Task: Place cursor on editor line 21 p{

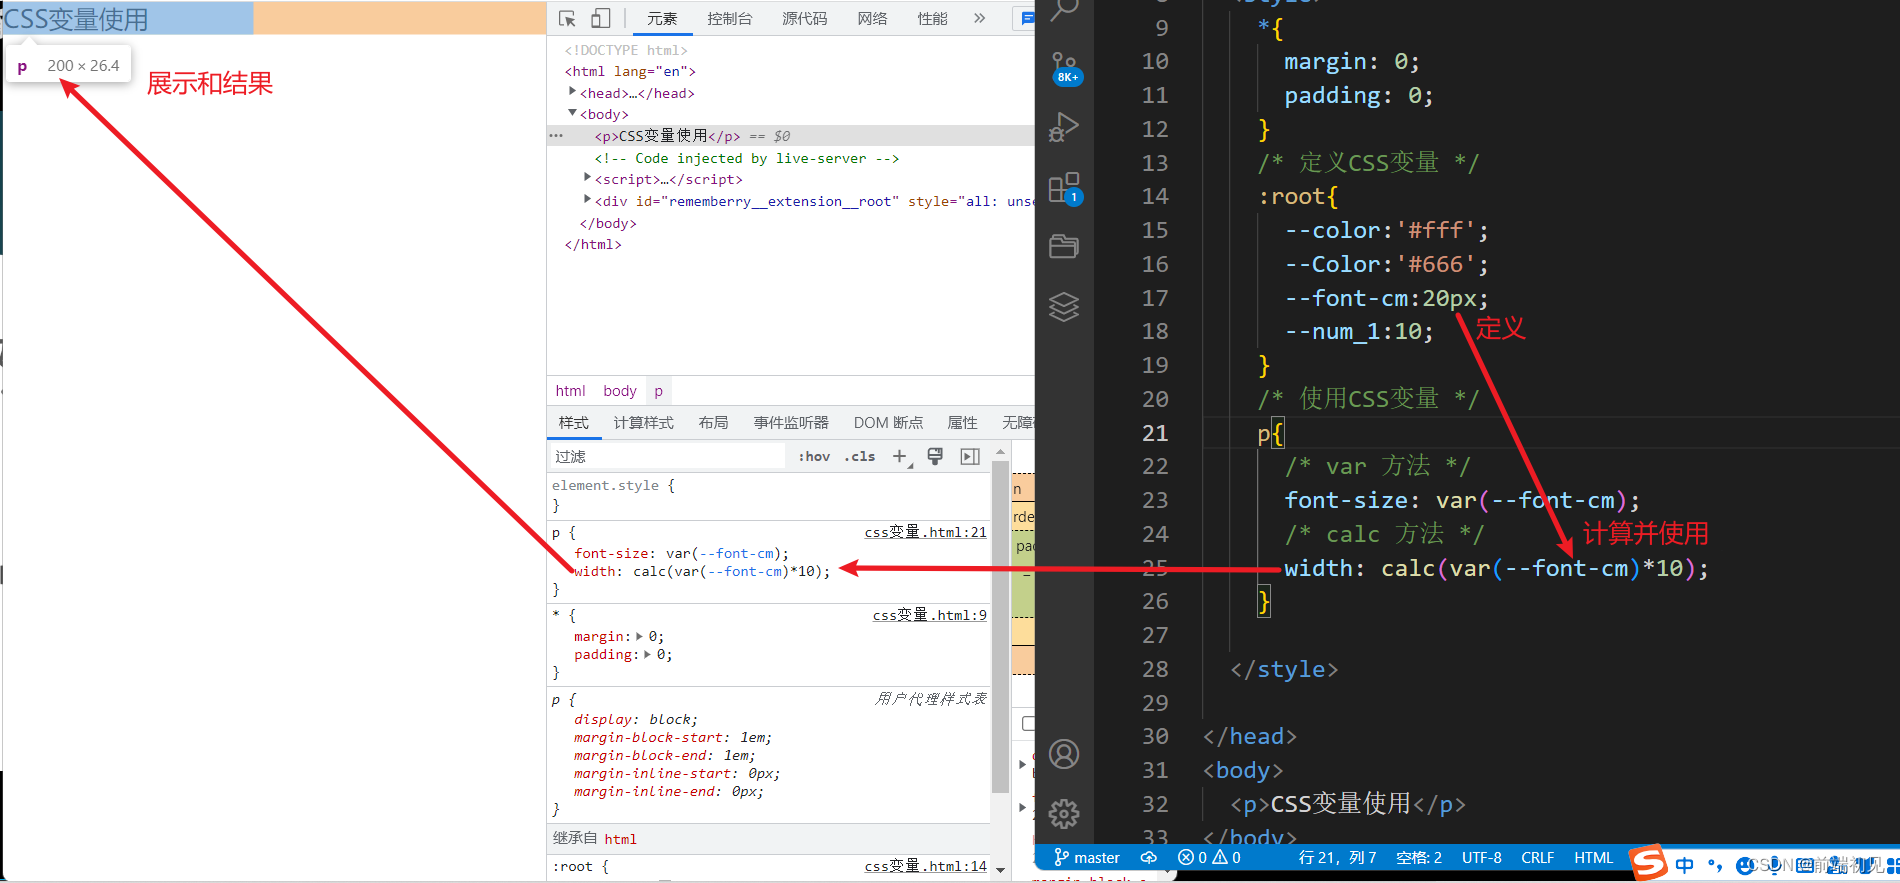Action: (x=1271, y=433)
